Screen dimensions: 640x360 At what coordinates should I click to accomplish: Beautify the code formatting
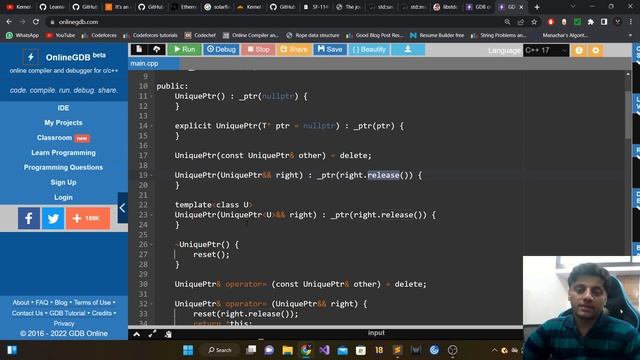[369, 49]
